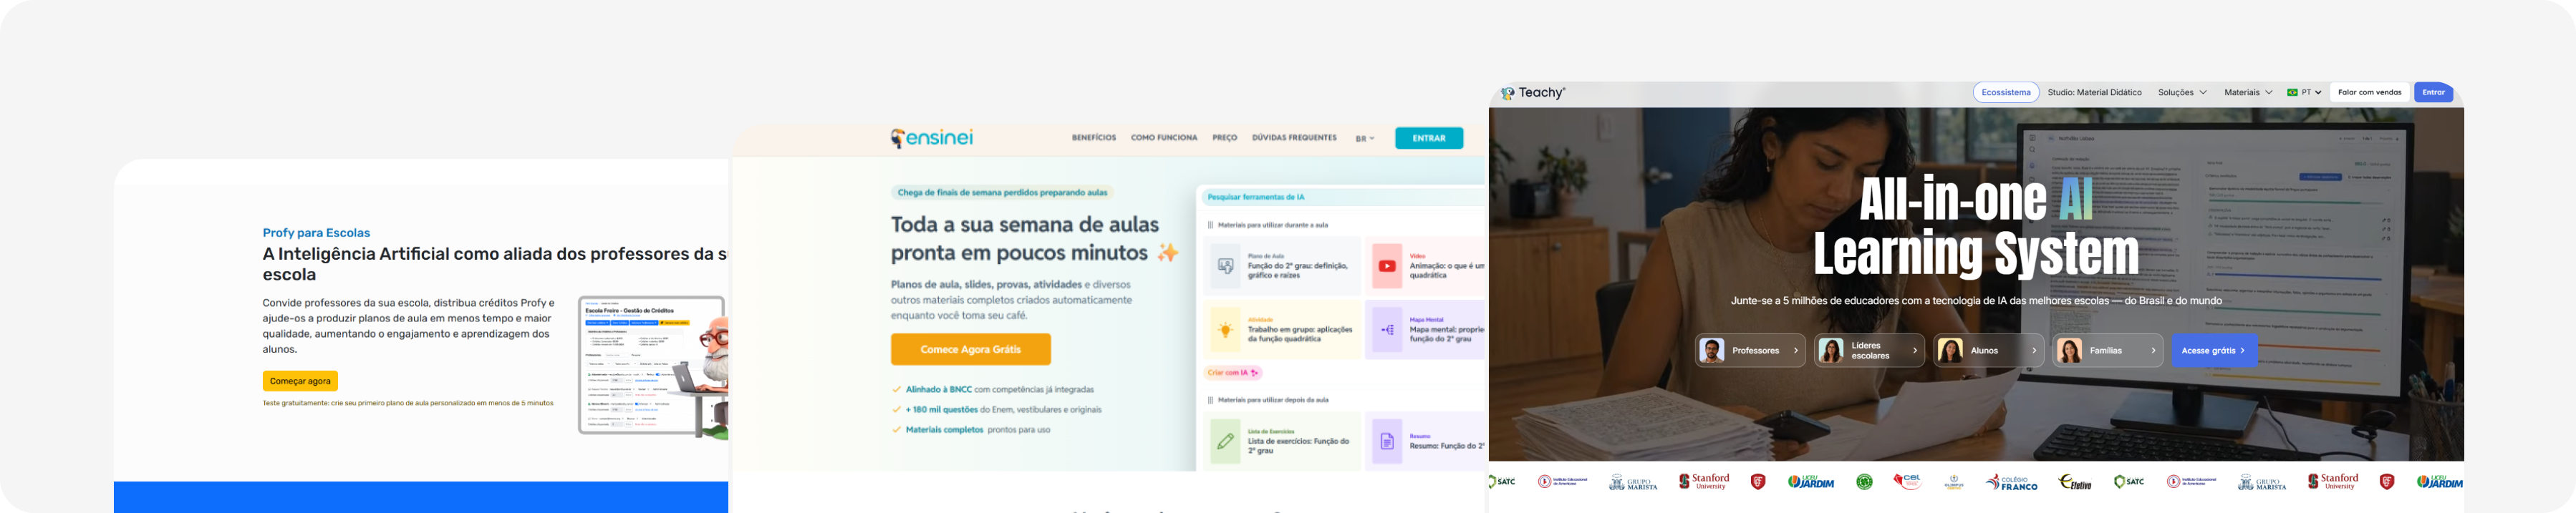The height and width of the screenshot is (513, 2576).
Task: Open Como Funciona in ensinei navigation
Action: [x=1164, y=138]
